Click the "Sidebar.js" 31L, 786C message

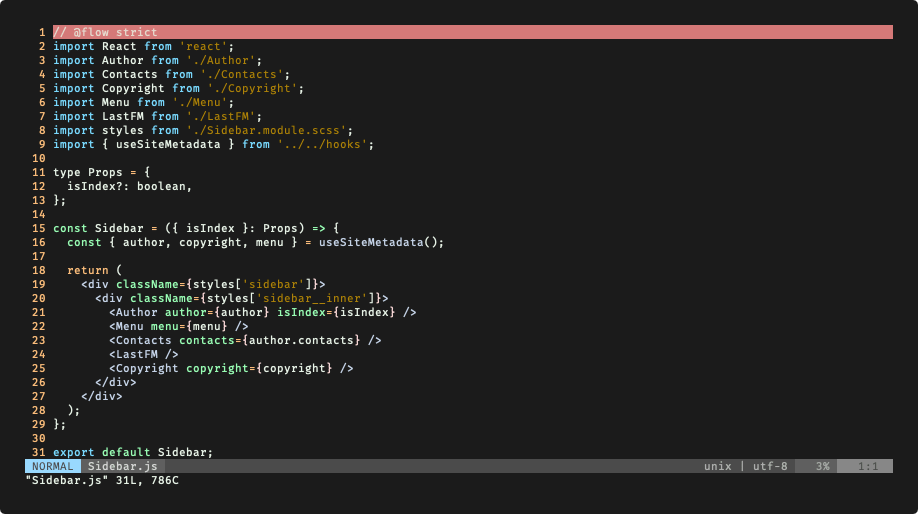coord(102,480)
